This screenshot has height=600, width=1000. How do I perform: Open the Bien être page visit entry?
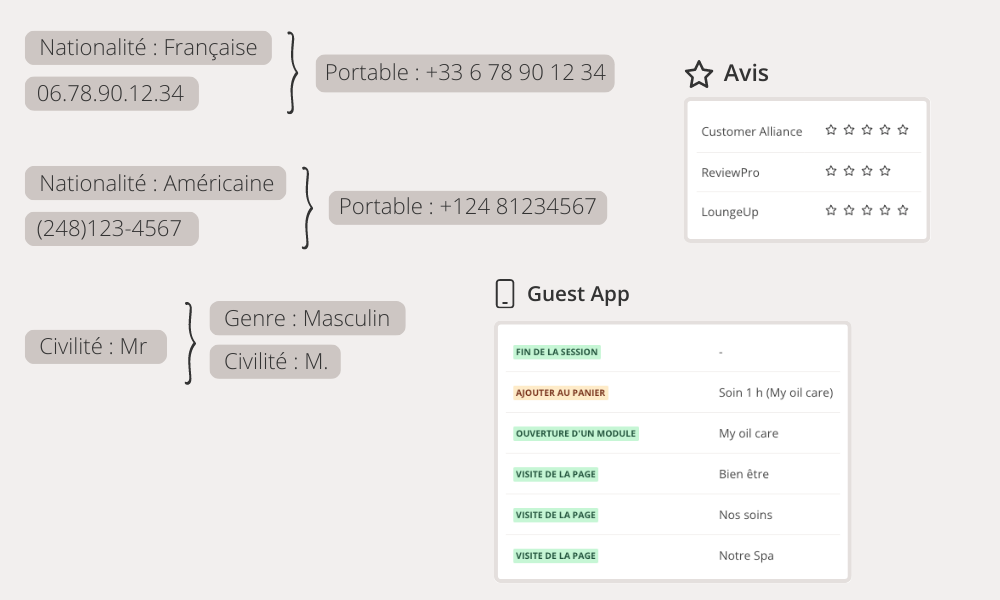point(743,474)
